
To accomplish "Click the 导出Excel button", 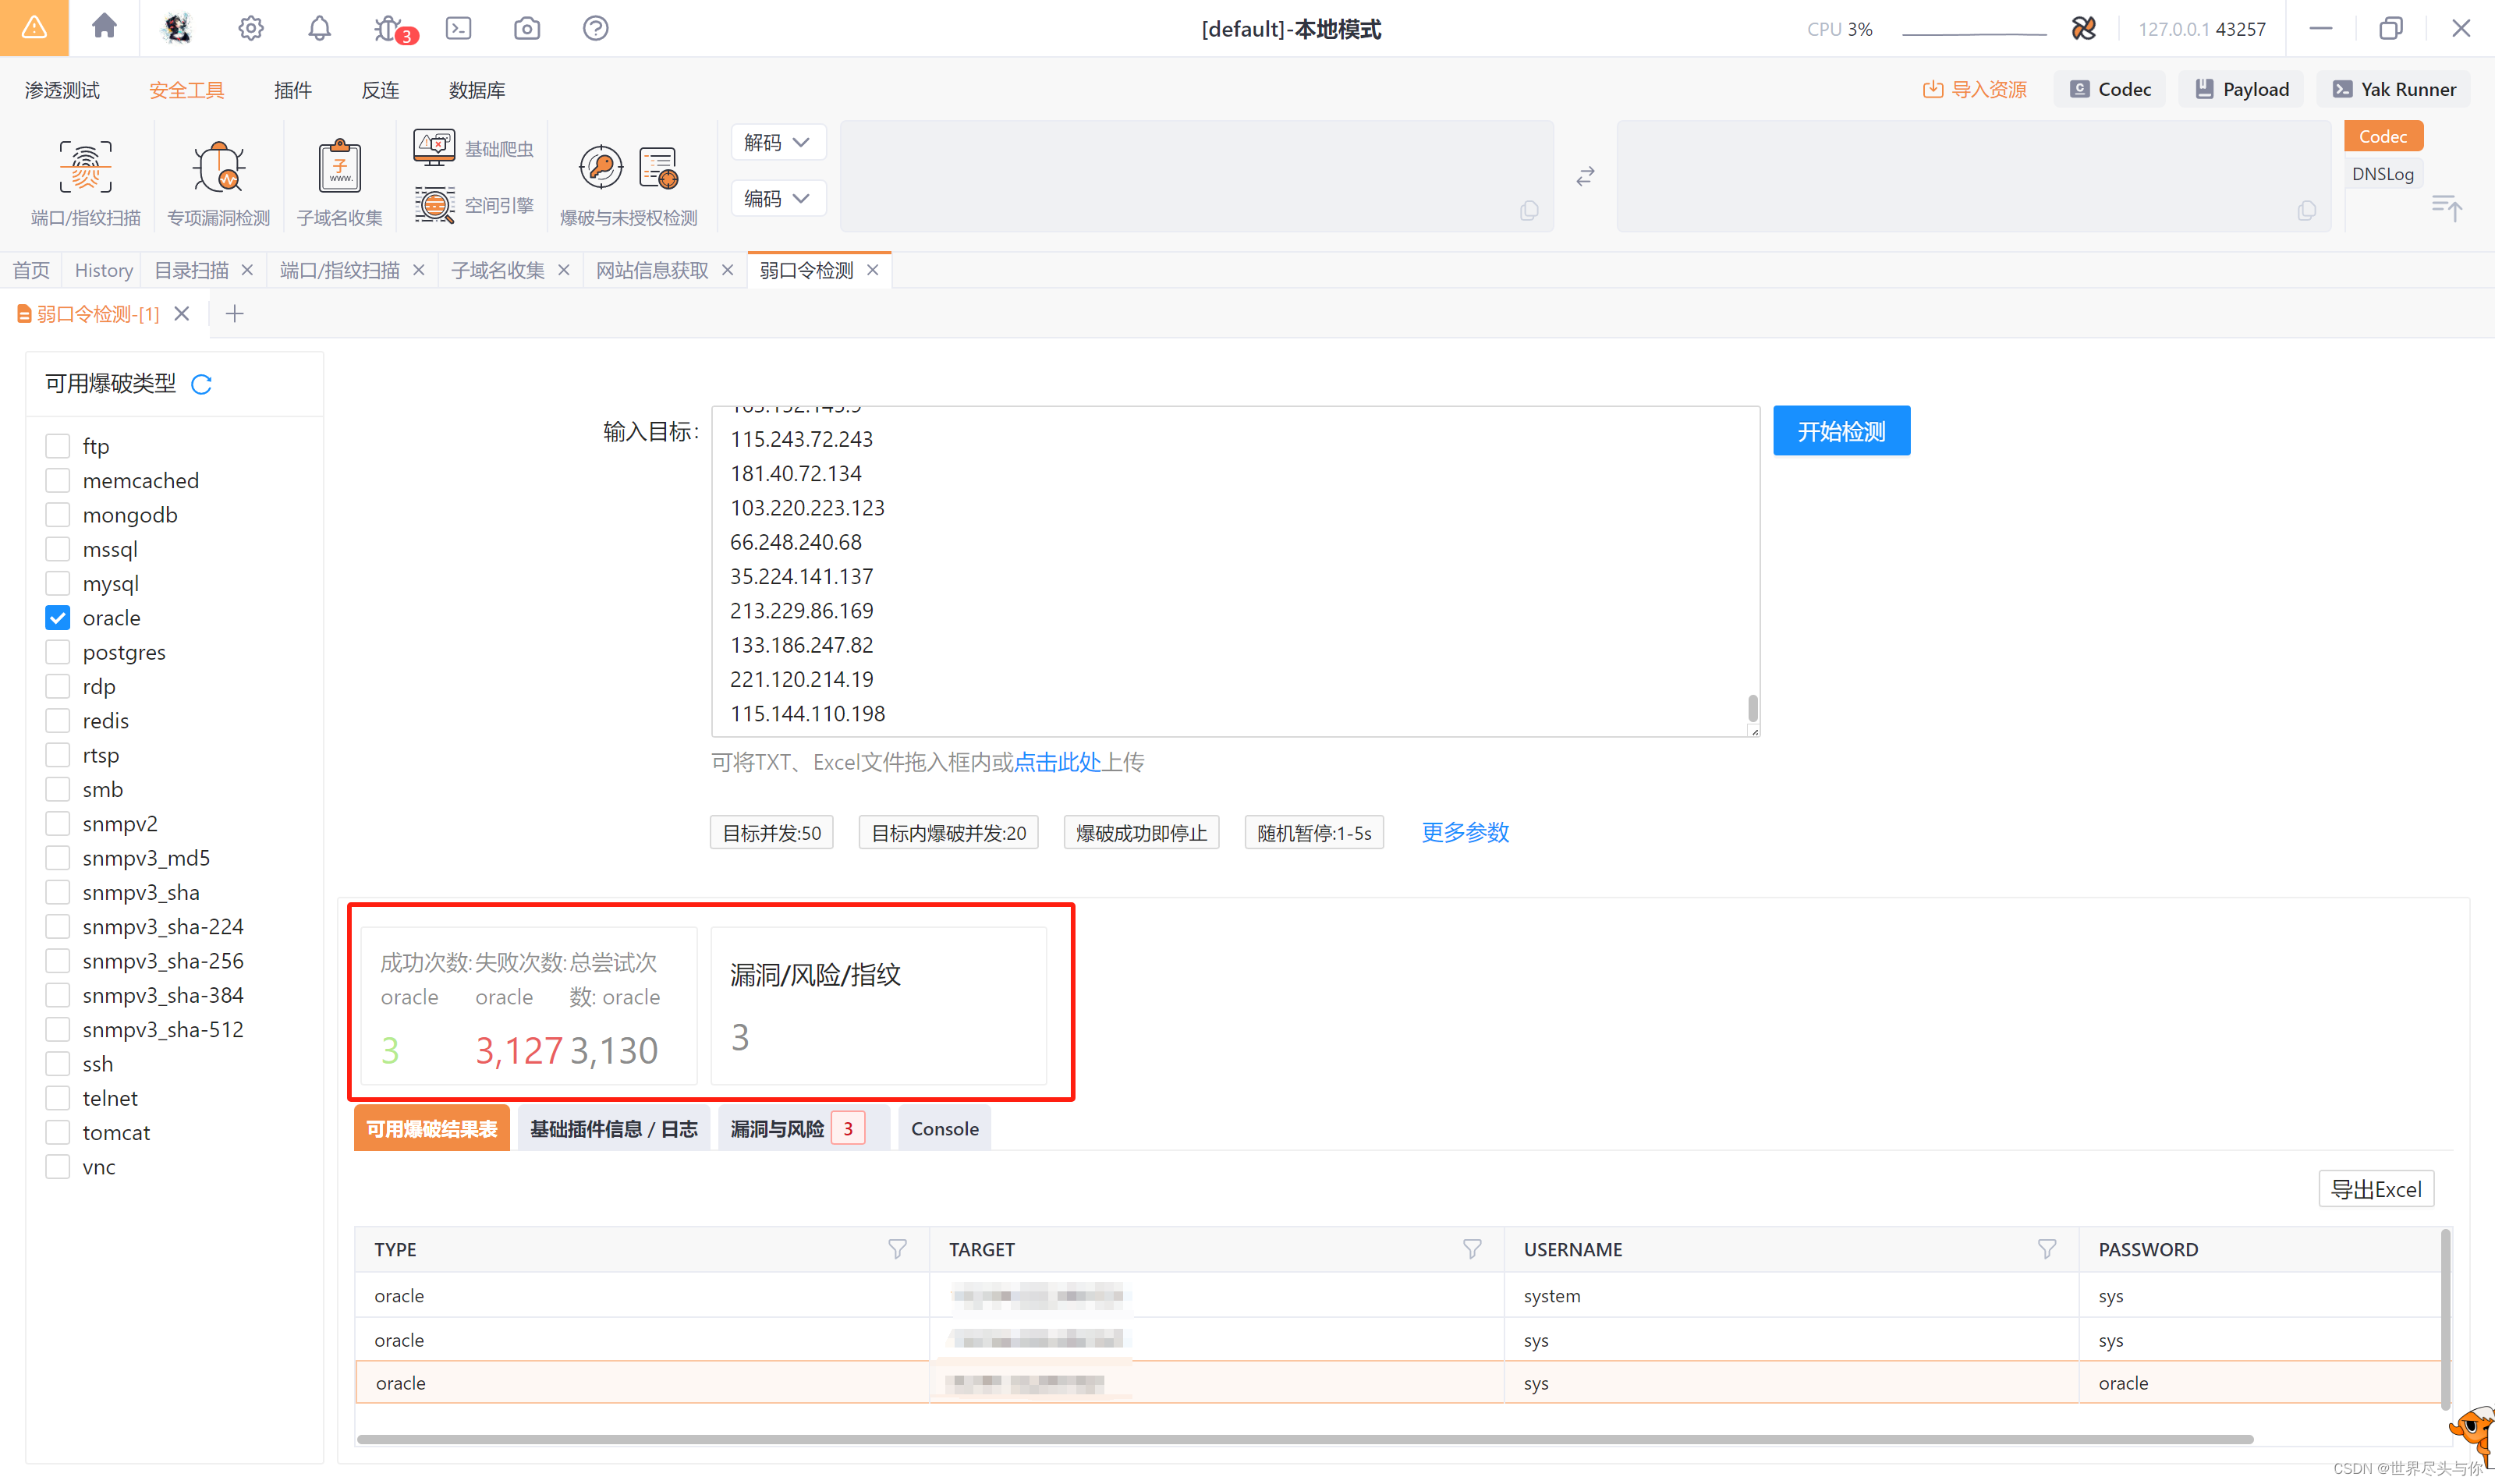I will point(2376,1189).
